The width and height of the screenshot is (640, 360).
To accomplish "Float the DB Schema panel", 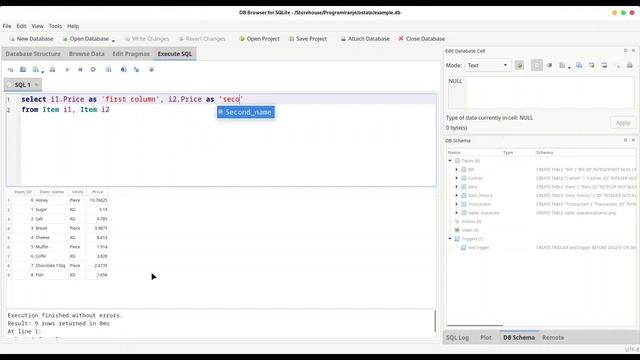I will coord(625,140).
